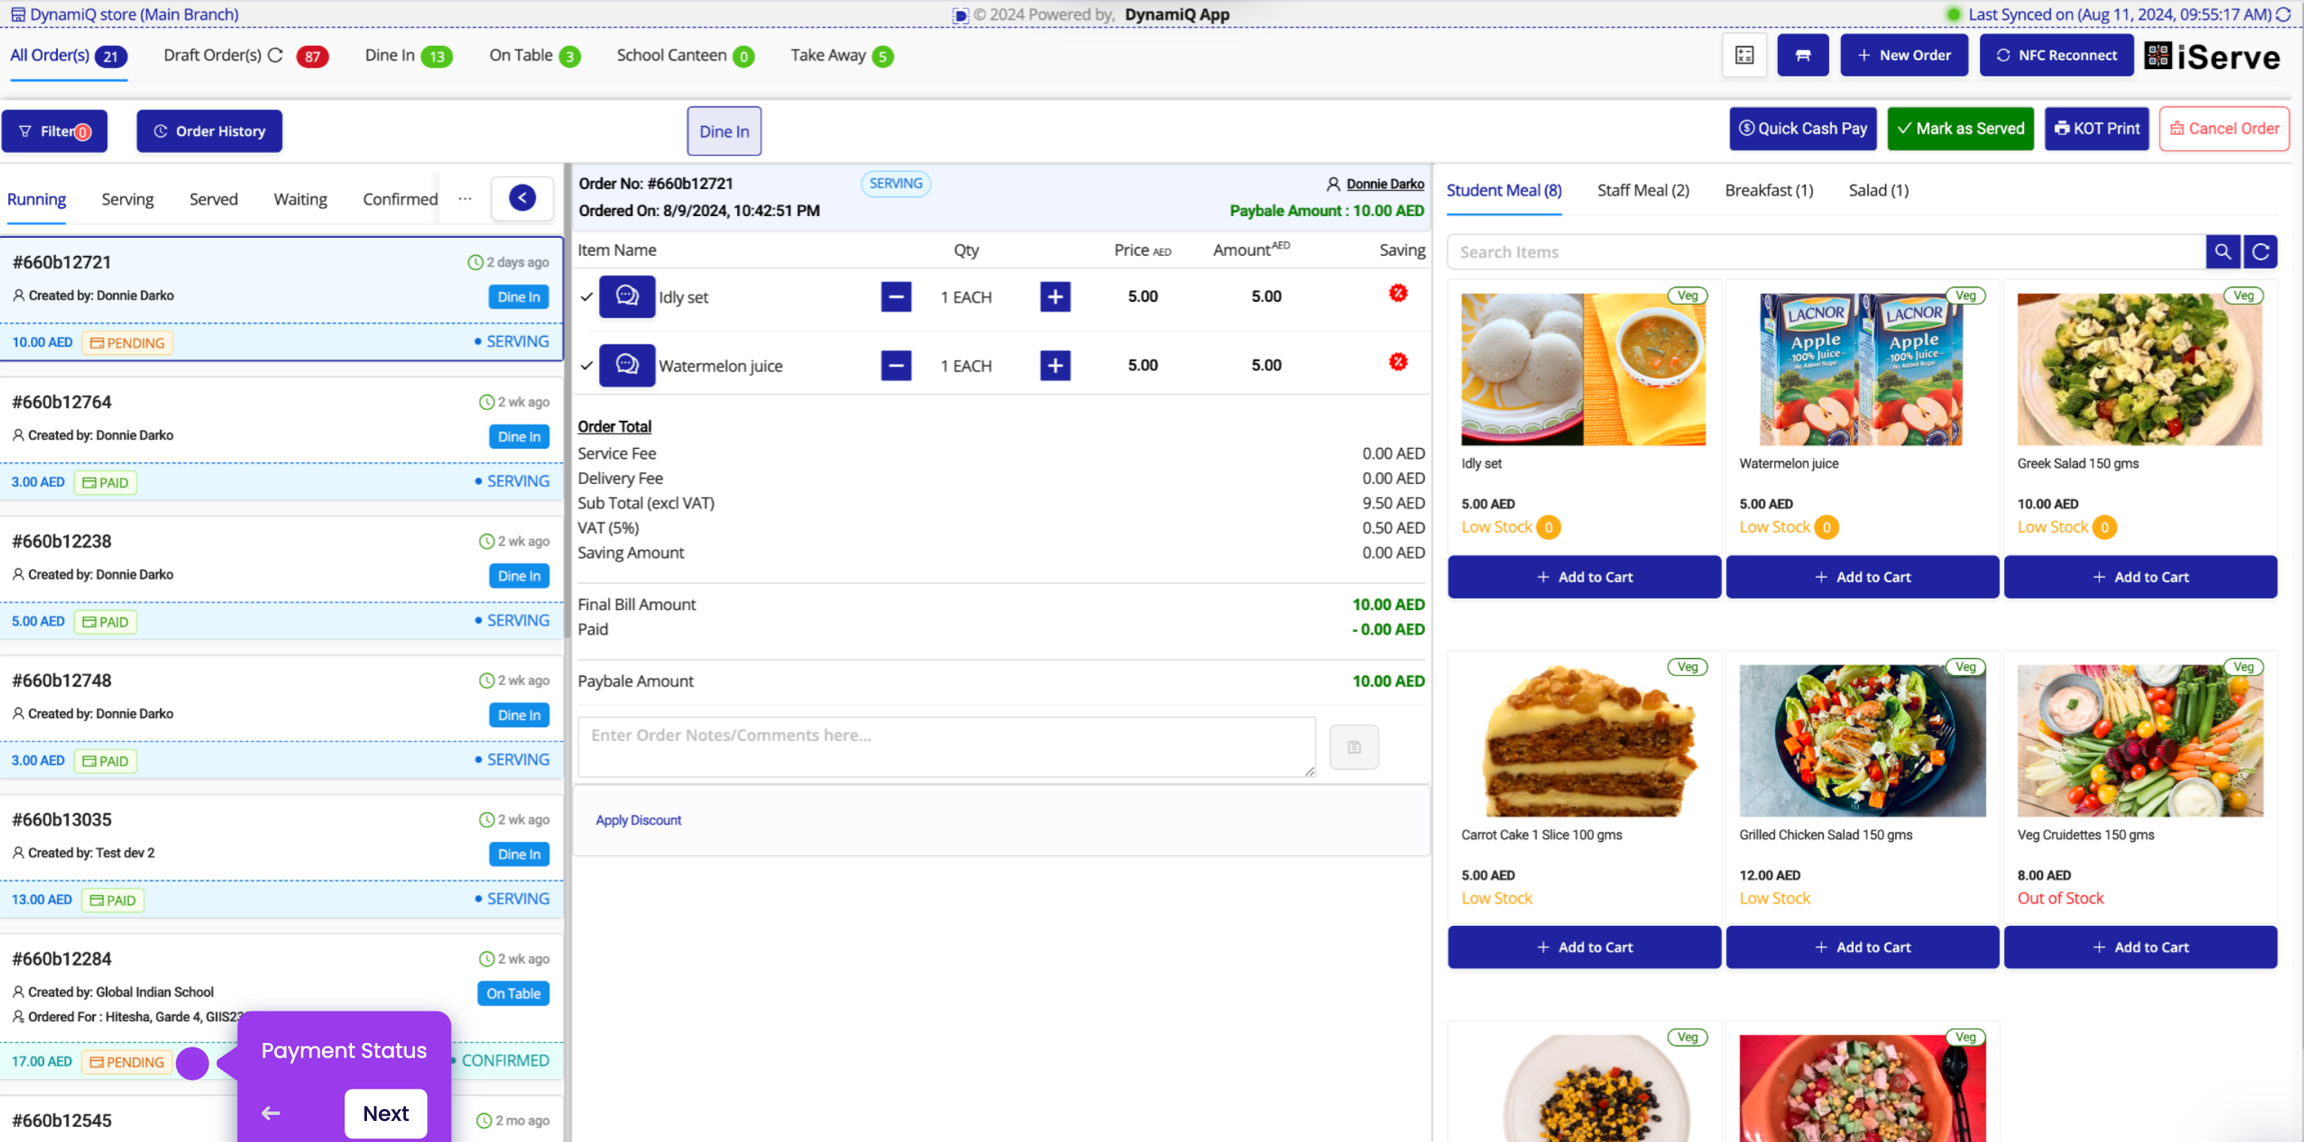Open the table layout icon near New Order
Screen dimensions: 2304x1142
[1744, 55]
